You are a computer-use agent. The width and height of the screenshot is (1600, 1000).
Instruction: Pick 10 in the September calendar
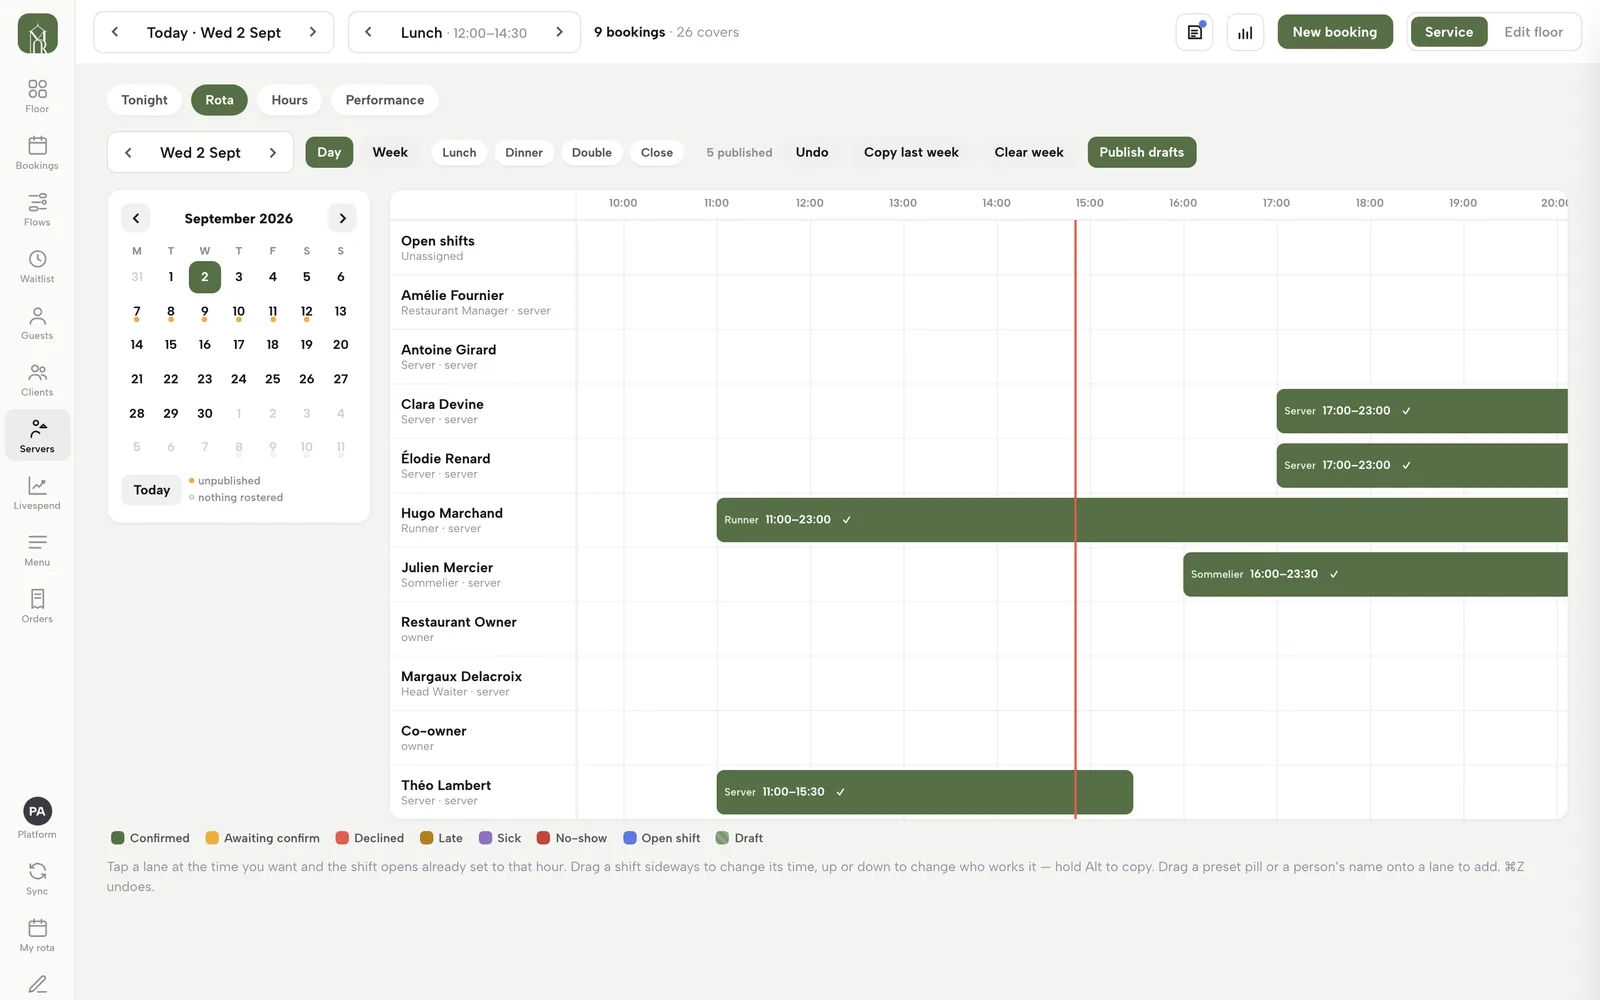pyautogui.click(x=238, y=312)
